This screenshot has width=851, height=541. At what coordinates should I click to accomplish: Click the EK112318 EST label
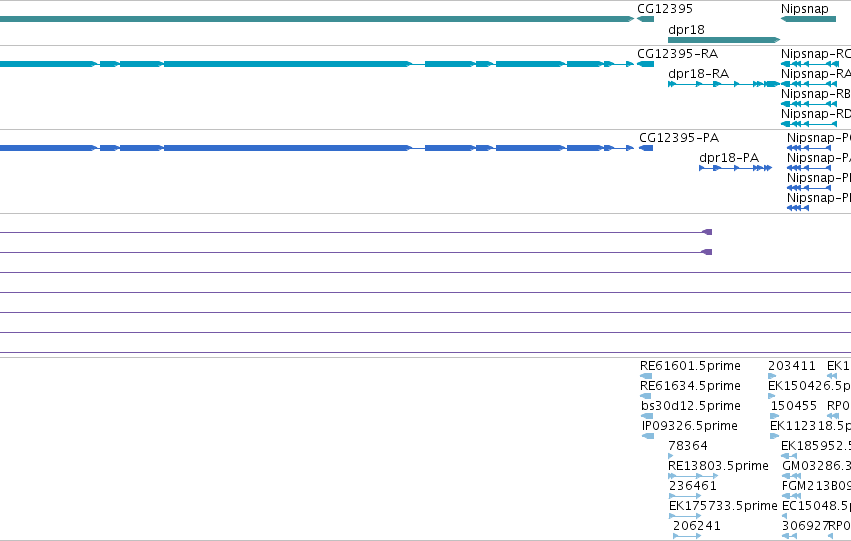coord(810,426)
